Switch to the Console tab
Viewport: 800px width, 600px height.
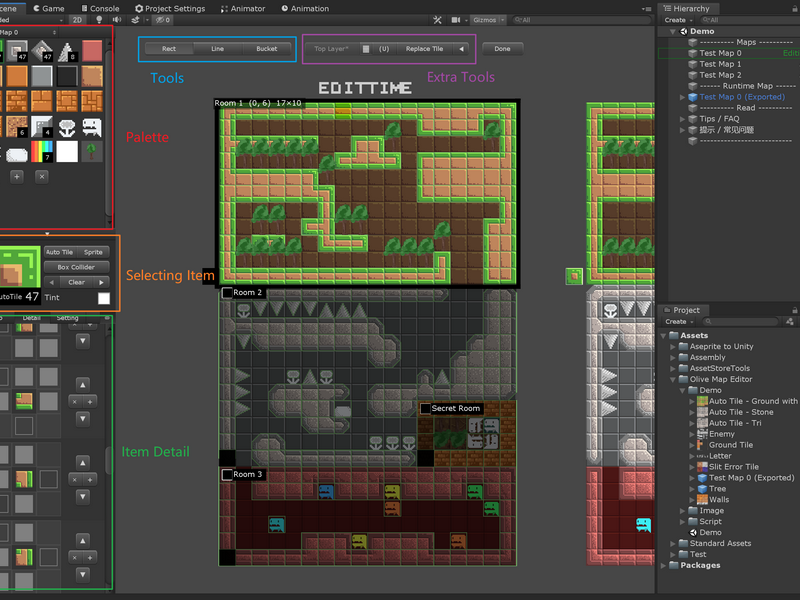[x=100, y=9]
